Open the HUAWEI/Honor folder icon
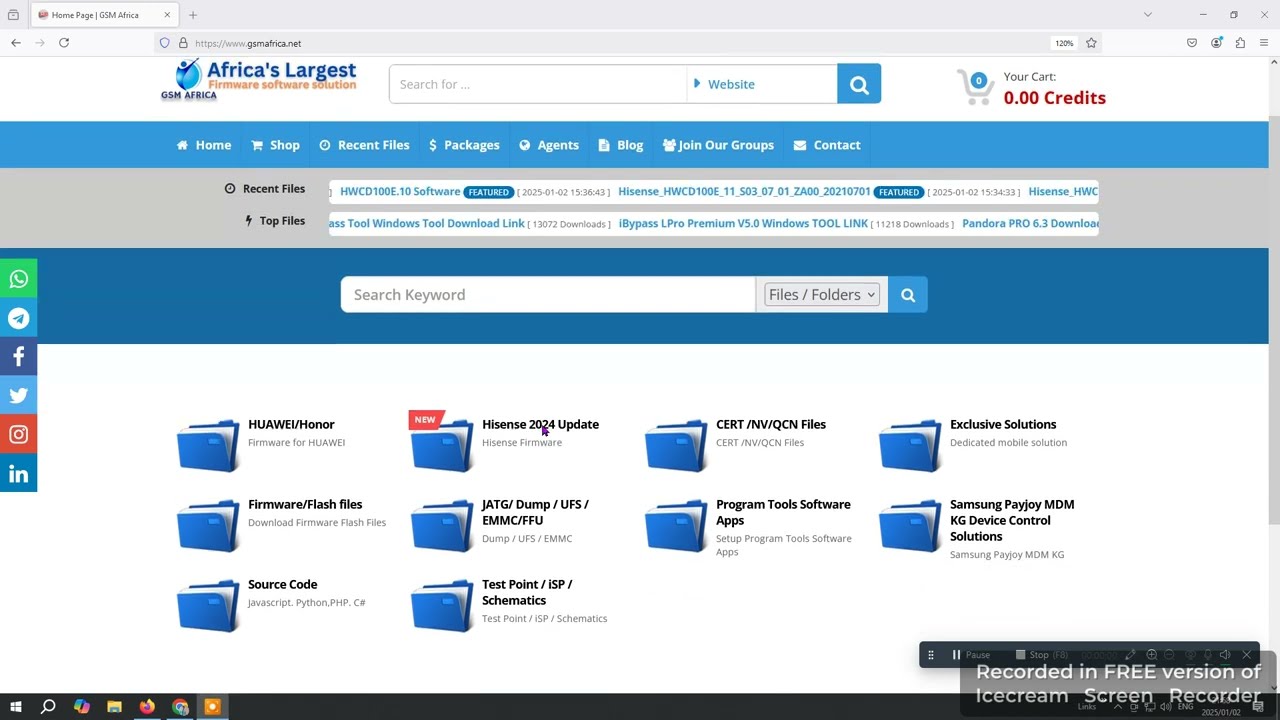This screenshot has width=1280, height=720. (x=208, y=445)
